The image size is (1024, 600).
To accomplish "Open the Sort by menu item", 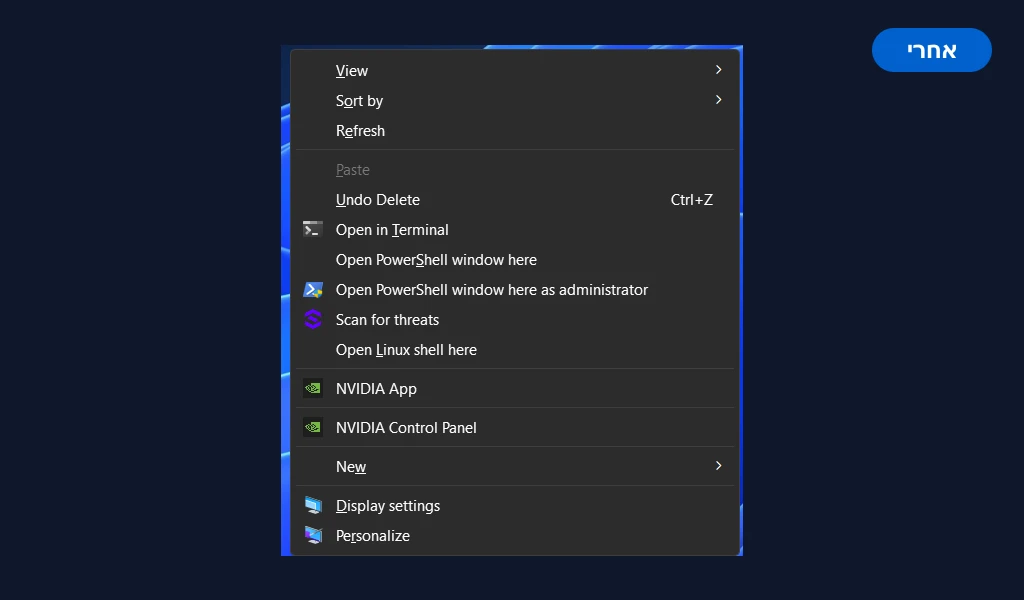I will (x=515, y=101).
